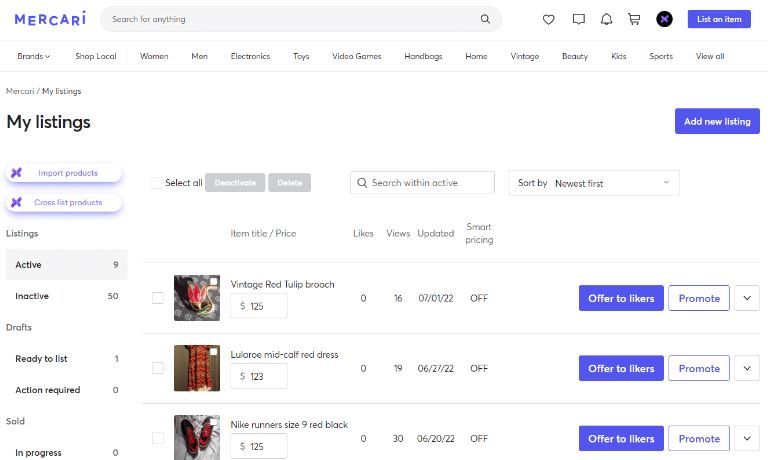The width and height of the screenshot is (768, 460).
Task: Open the Sports category
Action: coord(661,56)
